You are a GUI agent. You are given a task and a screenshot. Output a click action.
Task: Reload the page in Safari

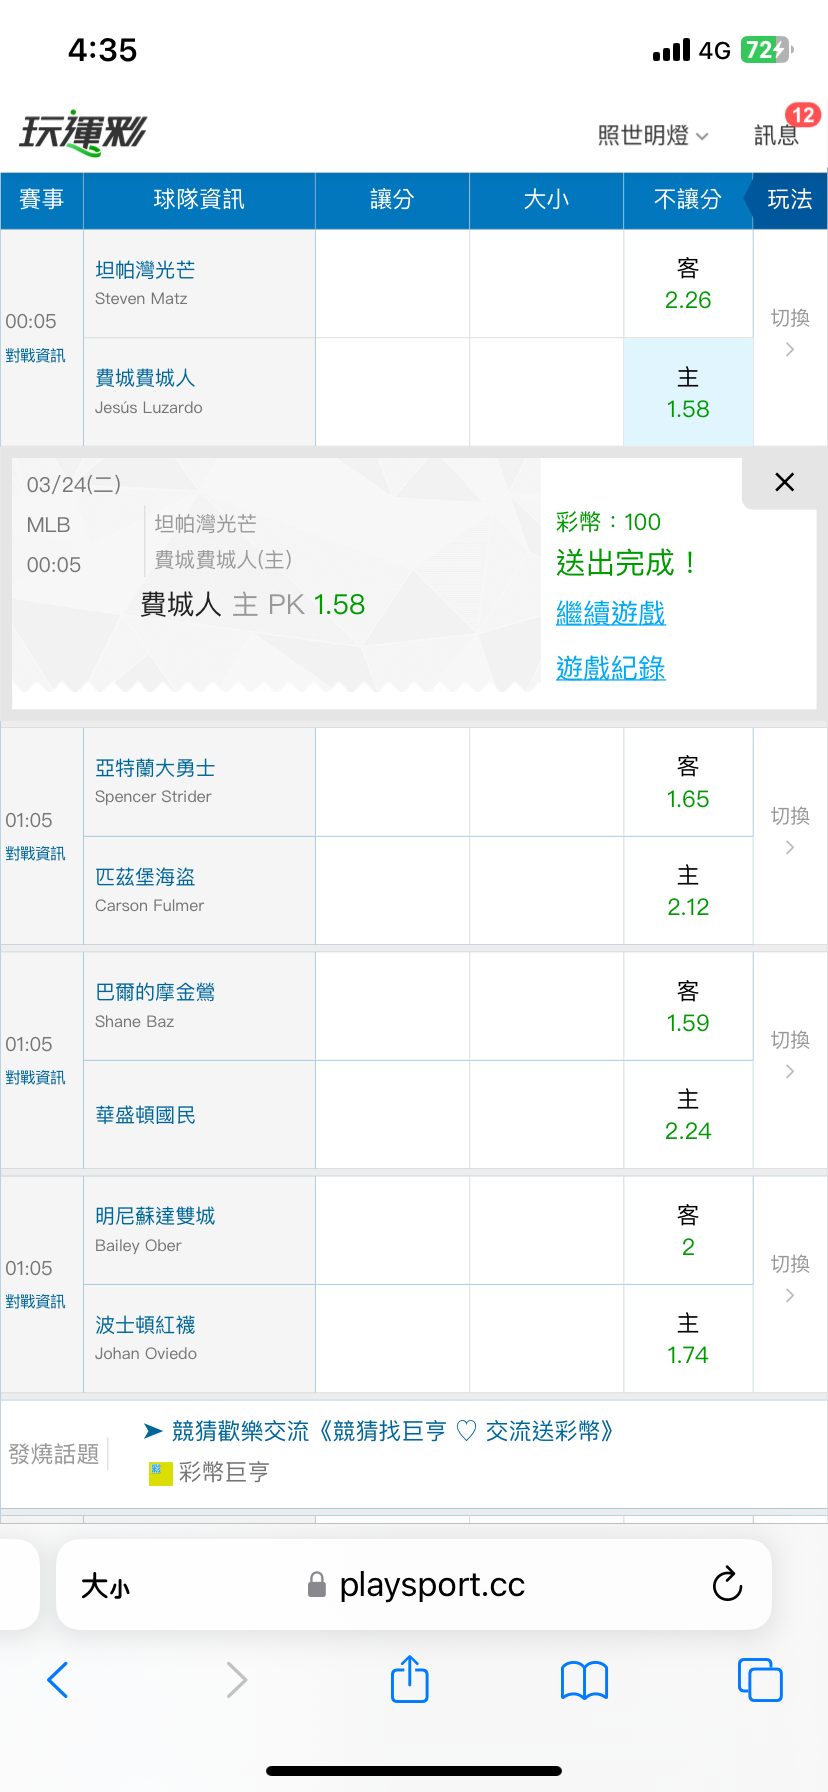pos(727,1584)
